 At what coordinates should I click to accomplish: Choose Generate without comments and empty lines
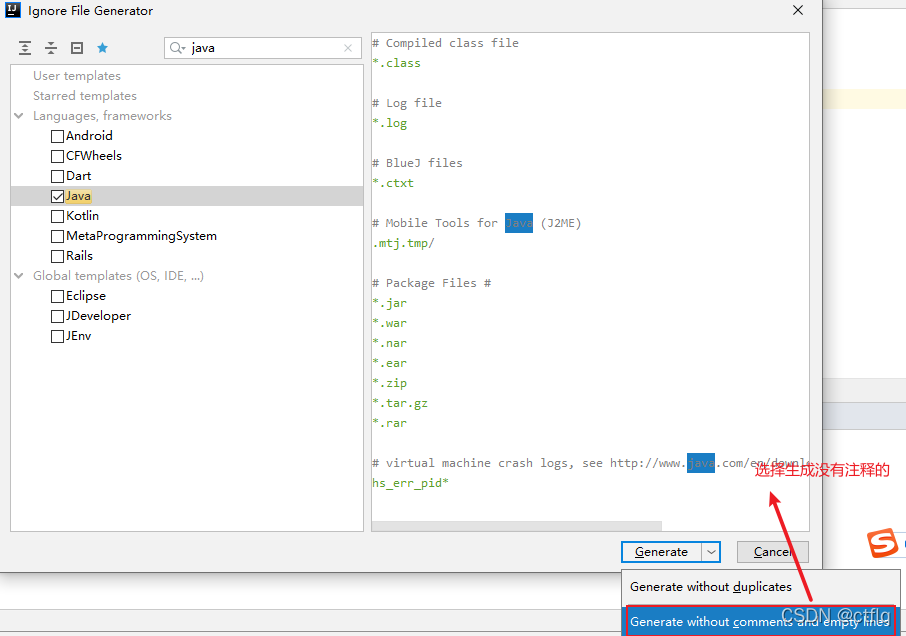(760, 622)
